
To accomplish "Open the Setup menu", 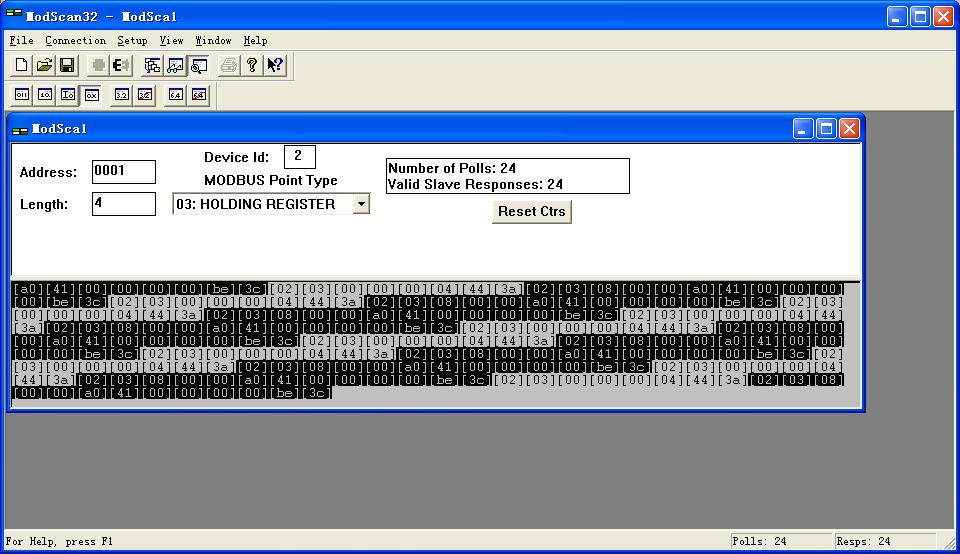I will [x=132, y=40].
